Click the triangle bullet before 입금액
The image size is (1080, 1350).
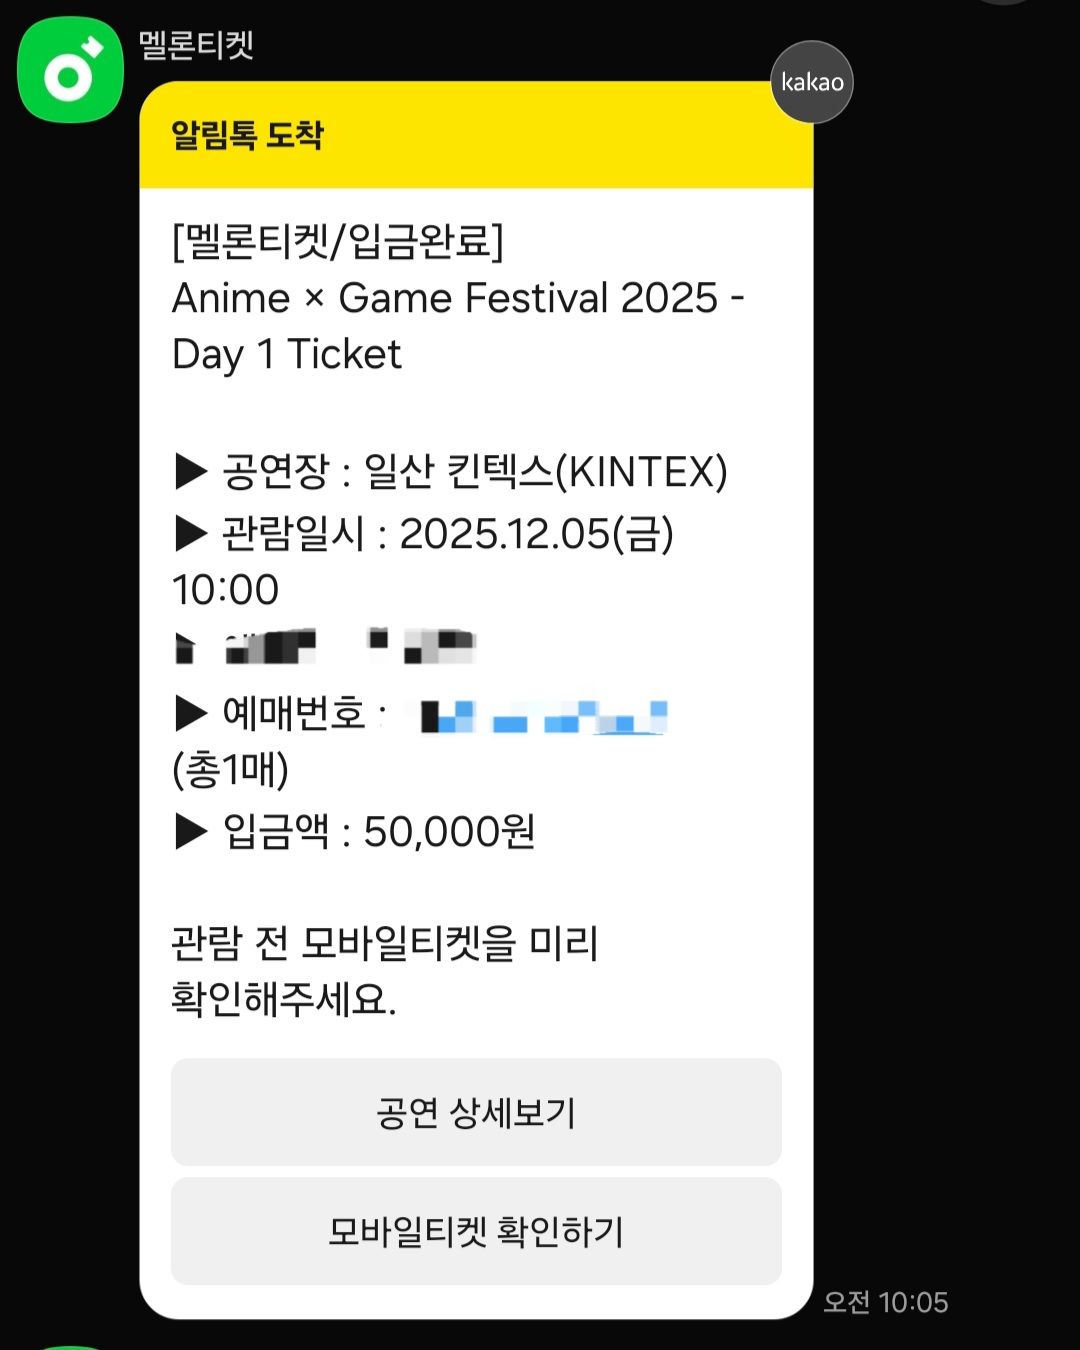click(190, 831)
